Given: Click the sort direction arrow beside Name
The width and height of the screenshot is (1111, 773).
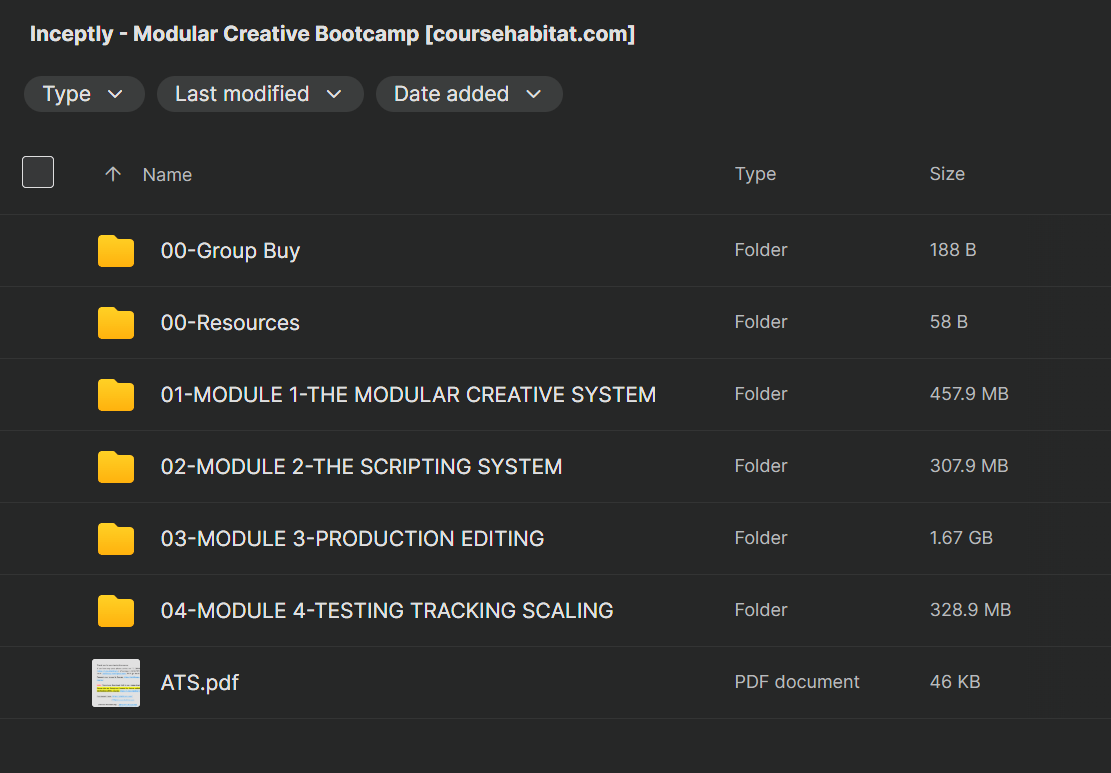Looking at the screenshot, I should 113,174.
